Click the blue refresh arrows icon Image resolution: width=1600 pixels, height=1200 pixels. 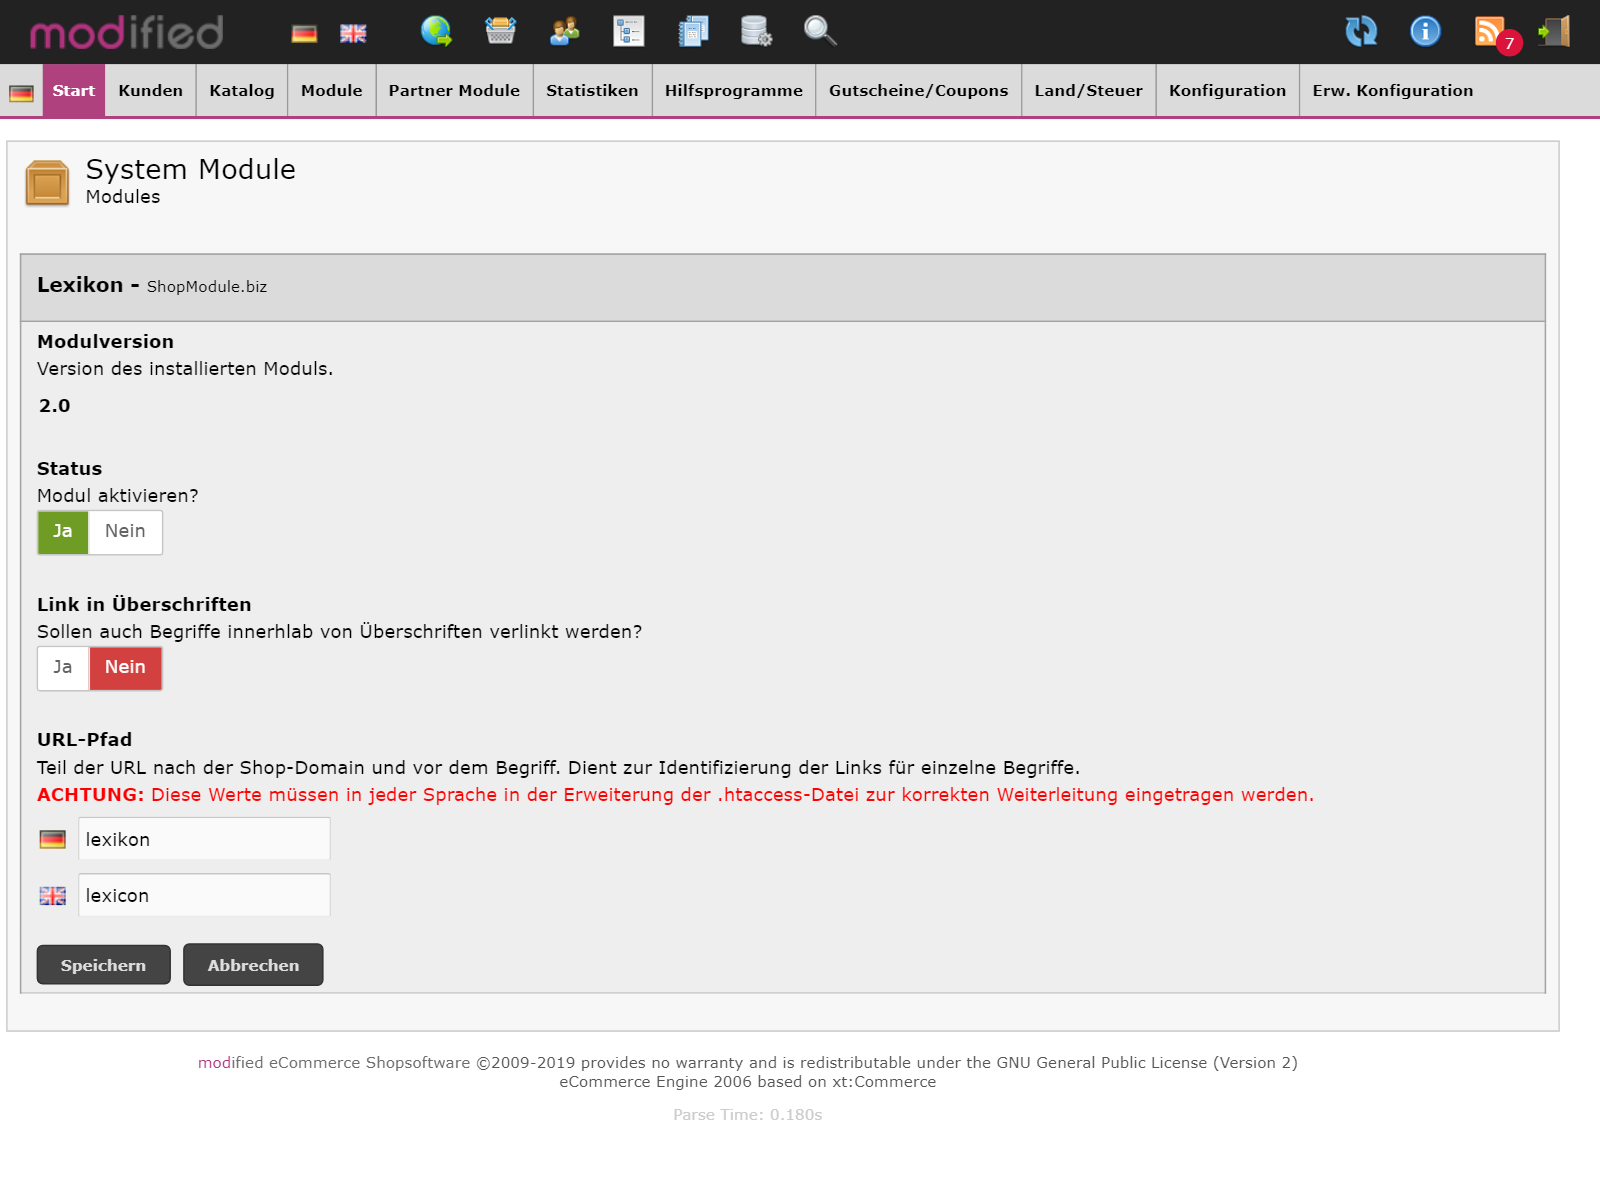pos(1361,32)
